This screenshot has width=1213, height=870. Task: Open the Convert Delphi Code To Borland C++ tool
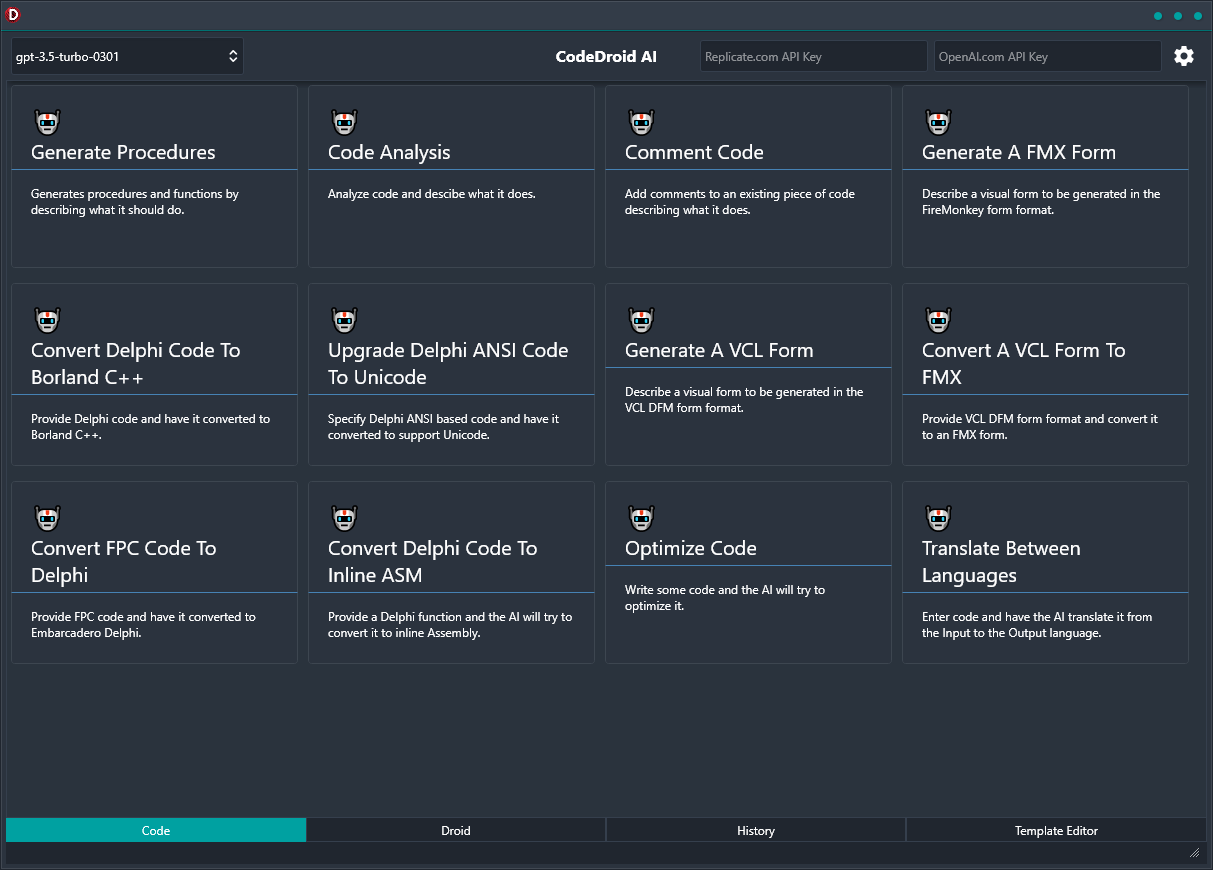(x=154, y=375)
